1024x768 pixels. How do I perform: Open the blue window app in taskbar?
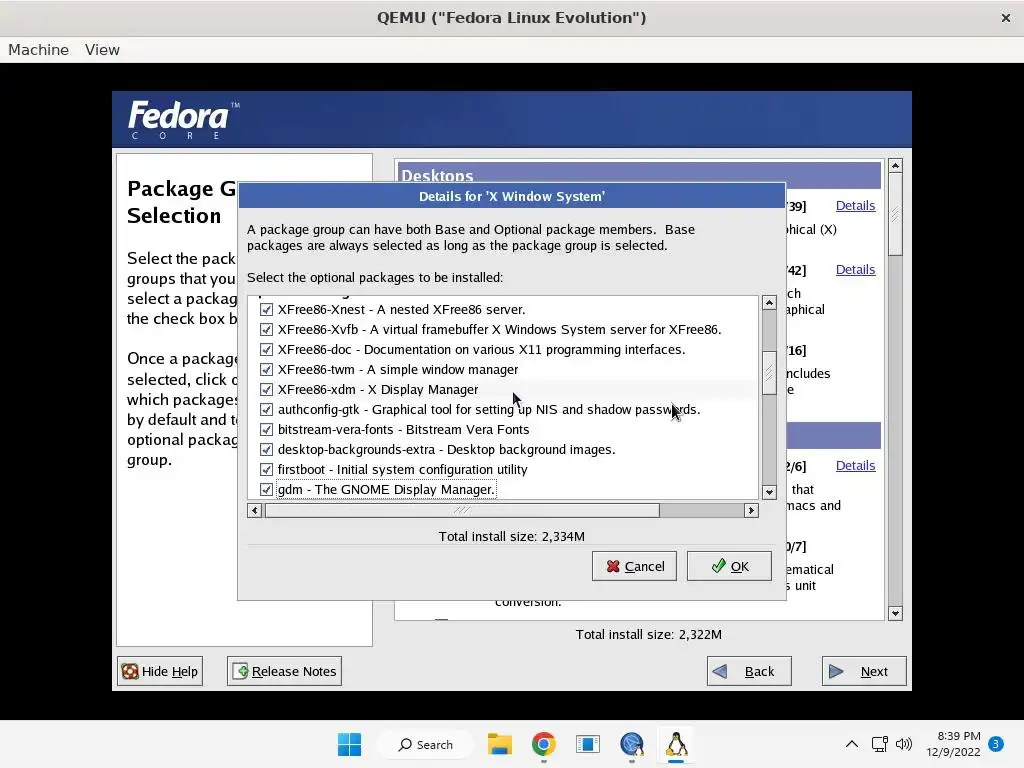point(588,744)
